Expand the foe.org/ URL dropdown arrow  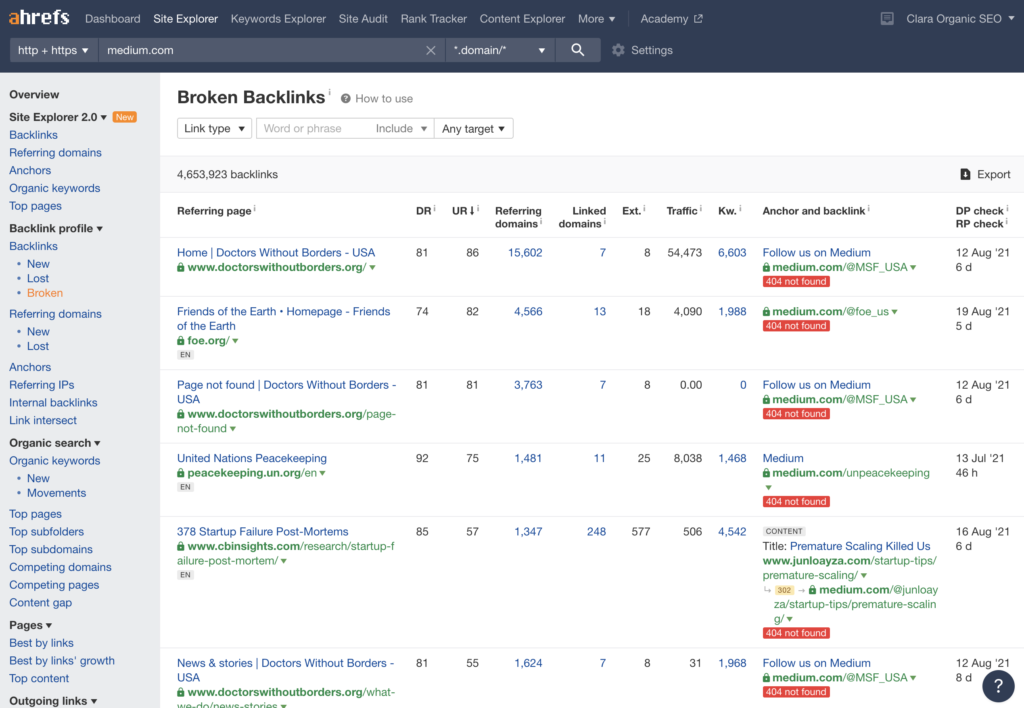pyautogui.click(x=235, y=341)
